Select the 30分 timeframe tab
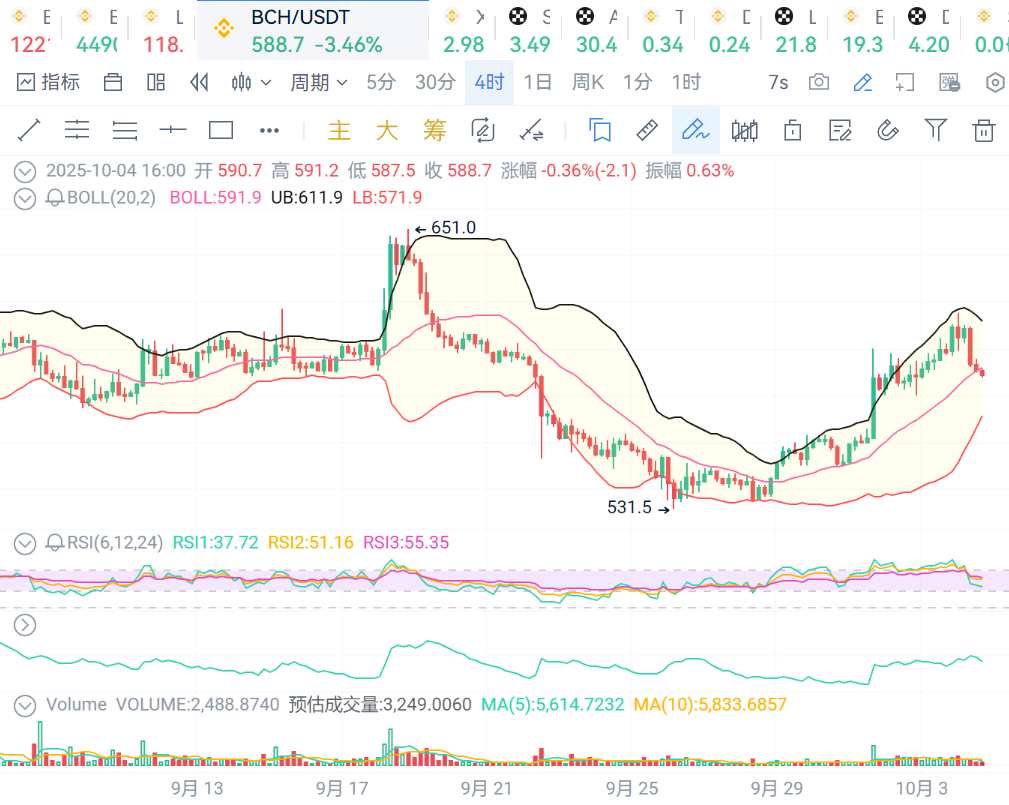 click(x=435, y=82)
